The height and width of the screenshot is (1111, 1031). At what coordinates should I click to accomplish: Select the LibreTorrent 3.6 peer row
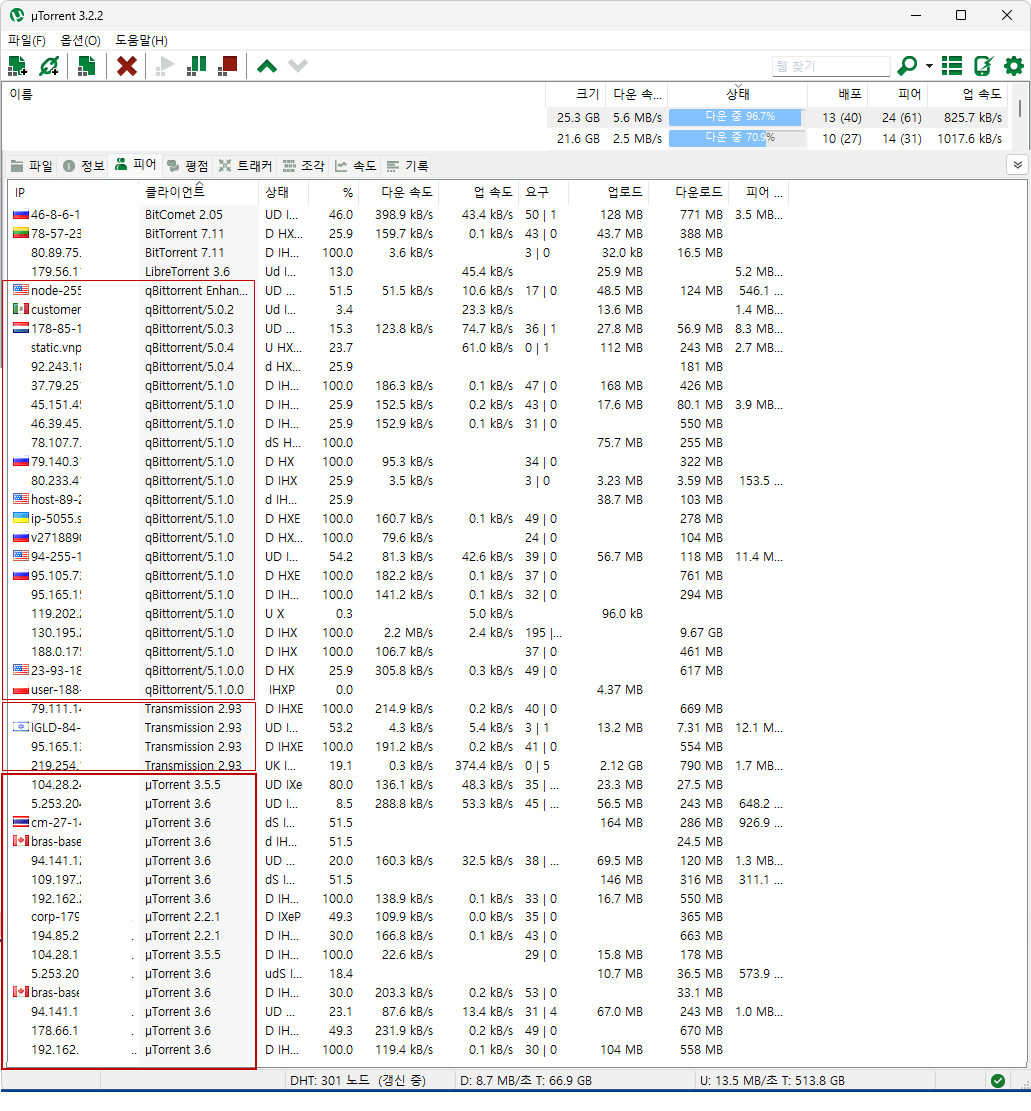coord(400,271)
